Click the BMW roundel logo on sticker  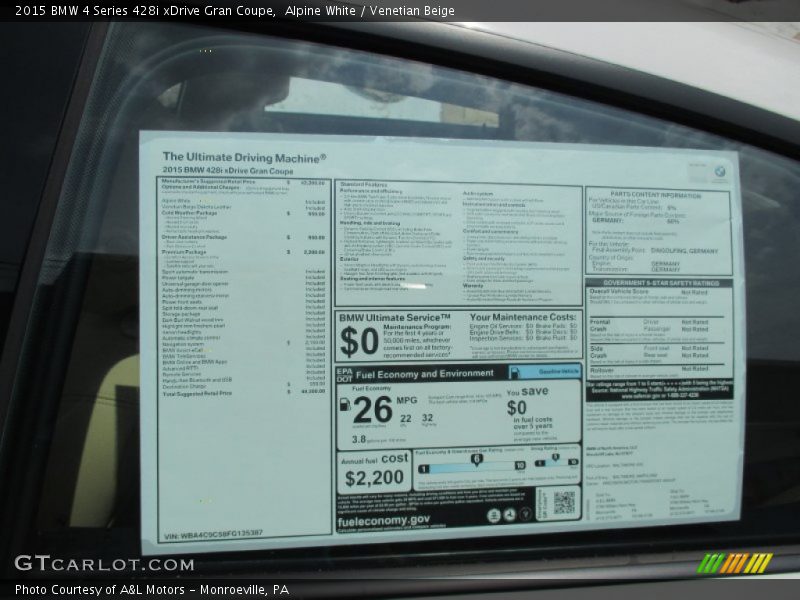click(x=719, y=172)
